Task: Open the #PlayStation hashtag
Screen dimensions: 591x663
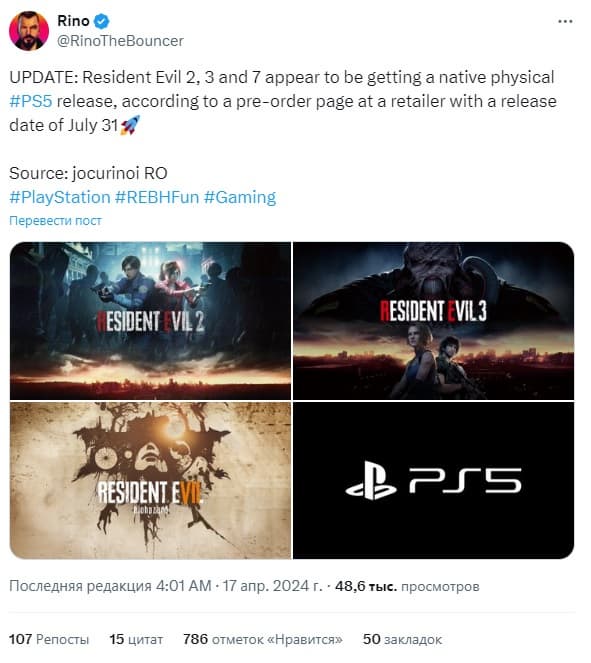Action: pos(60,197)
